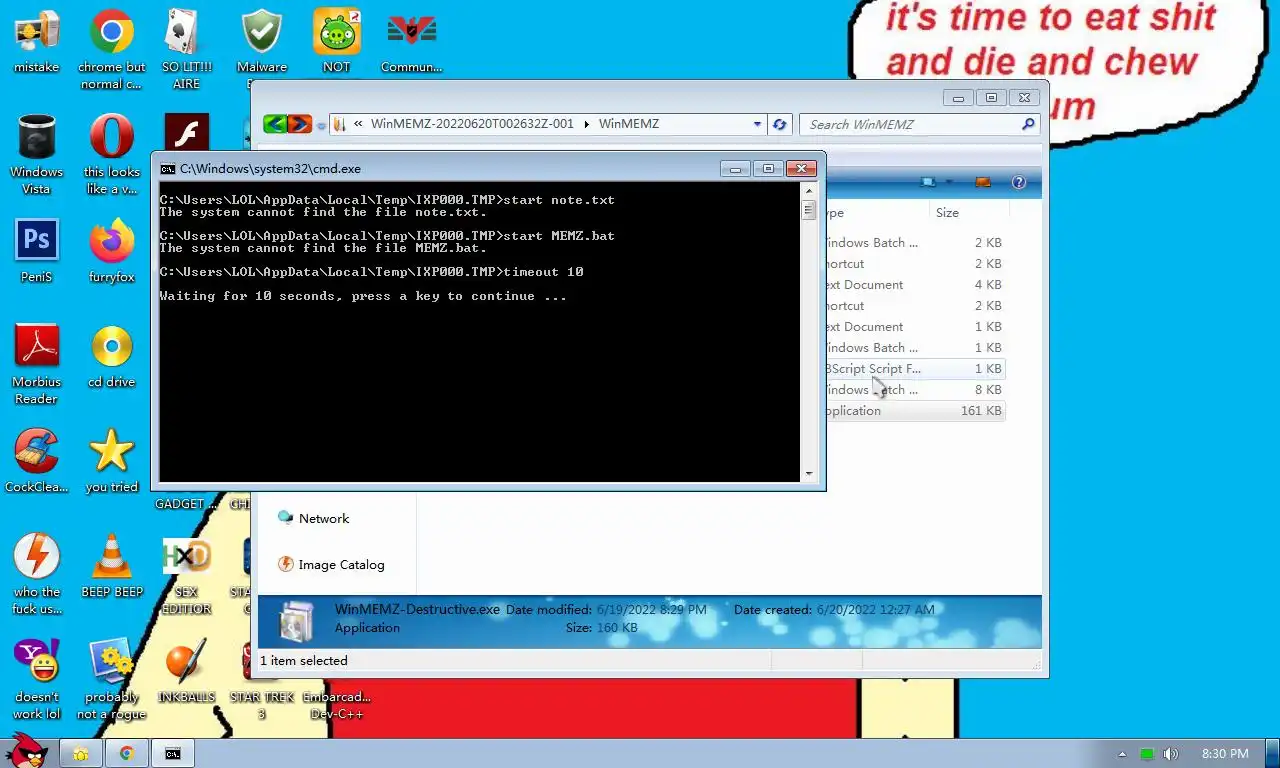Click the volume speaker tray icon
The image size is (1280, 768).
pyautogui.click(x=1171, y=754)
